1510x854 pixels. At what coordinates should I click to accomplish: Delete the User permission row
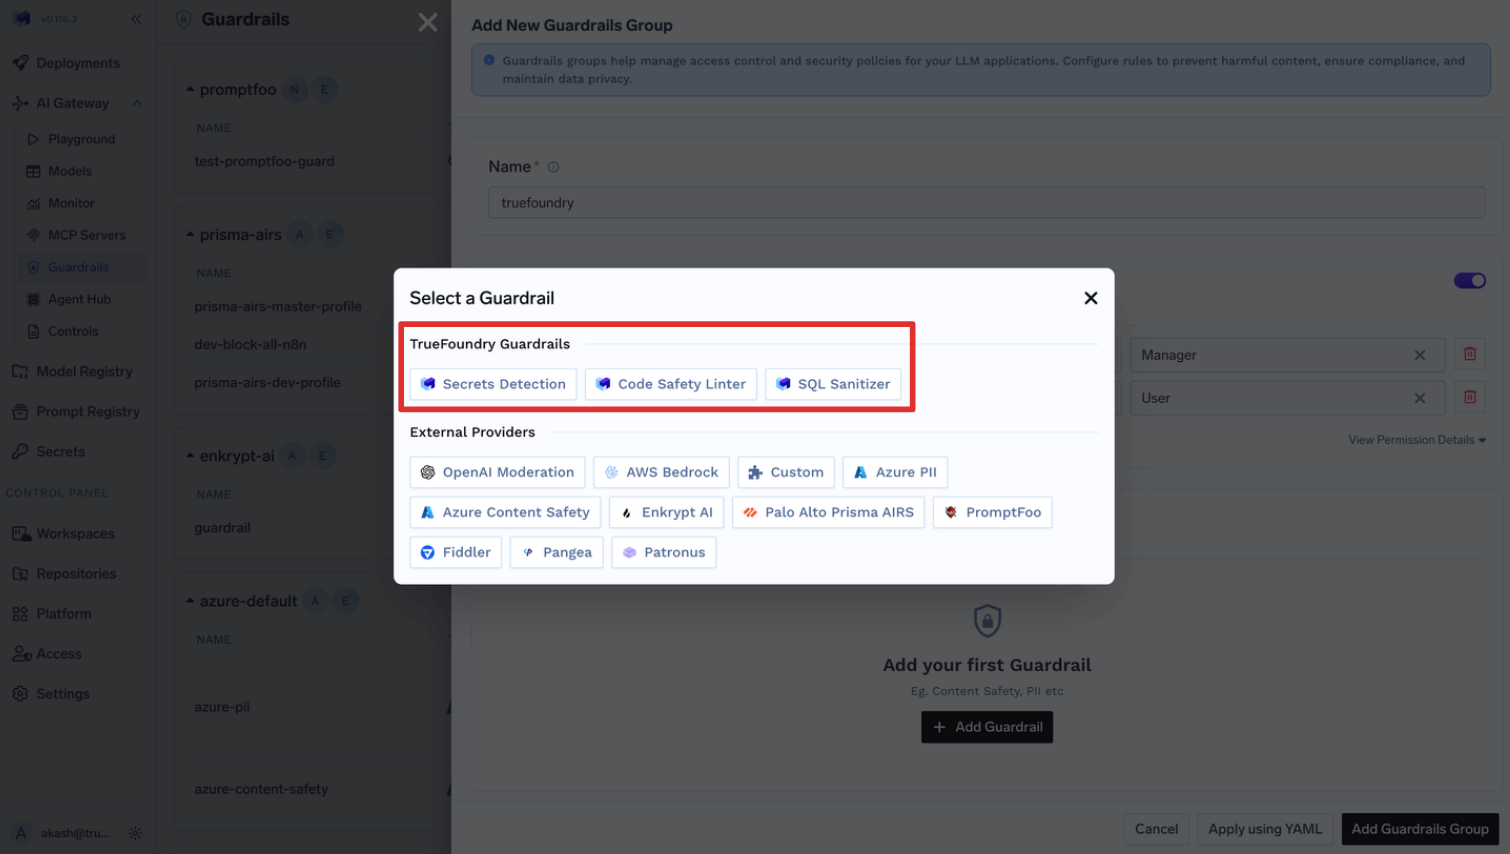click(1470, 397)
